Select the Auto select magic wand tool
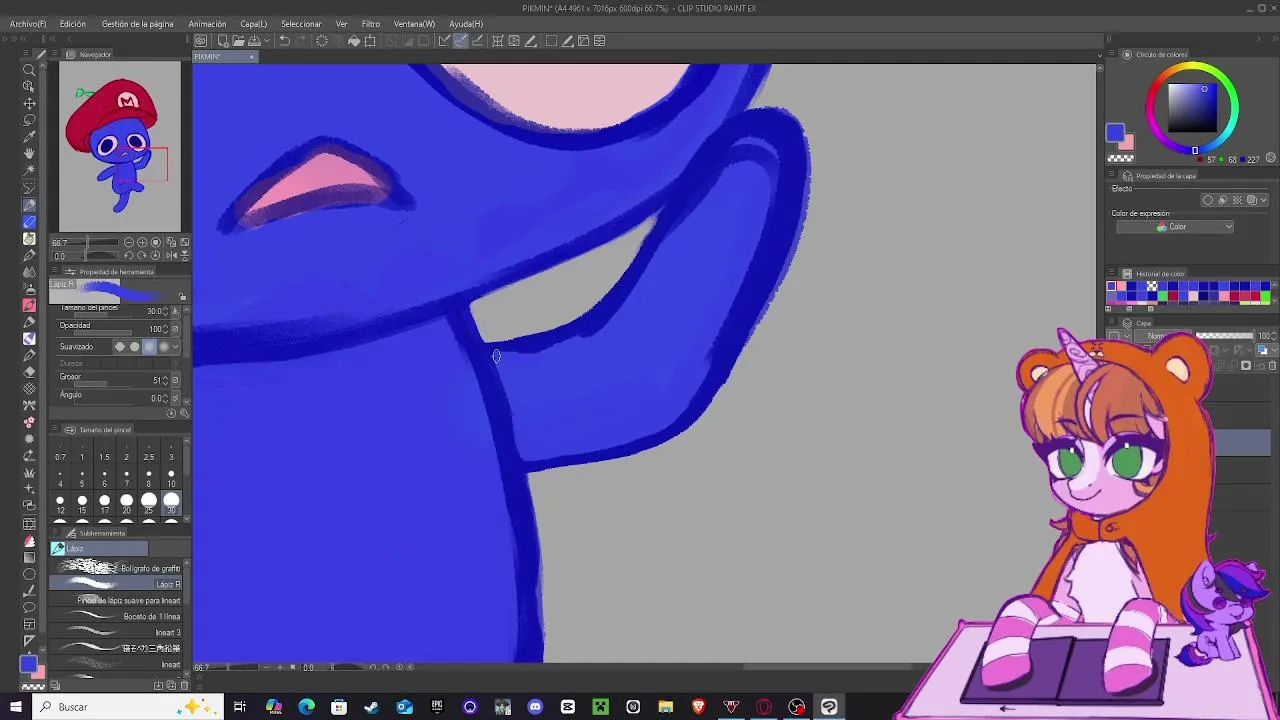The width and height of the screenshot is (1280, 720). [x=29, y=171]
